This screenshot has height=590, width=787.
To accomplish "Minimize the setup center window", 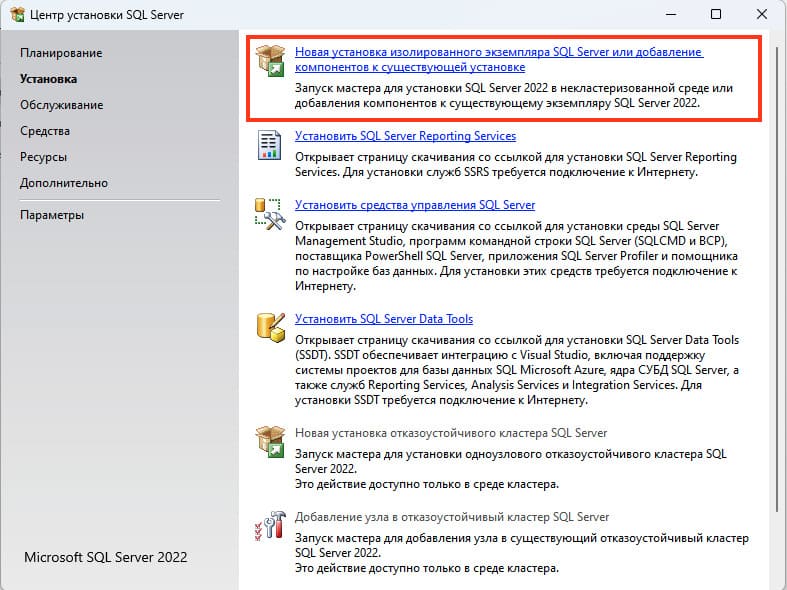I will (671, 15).
